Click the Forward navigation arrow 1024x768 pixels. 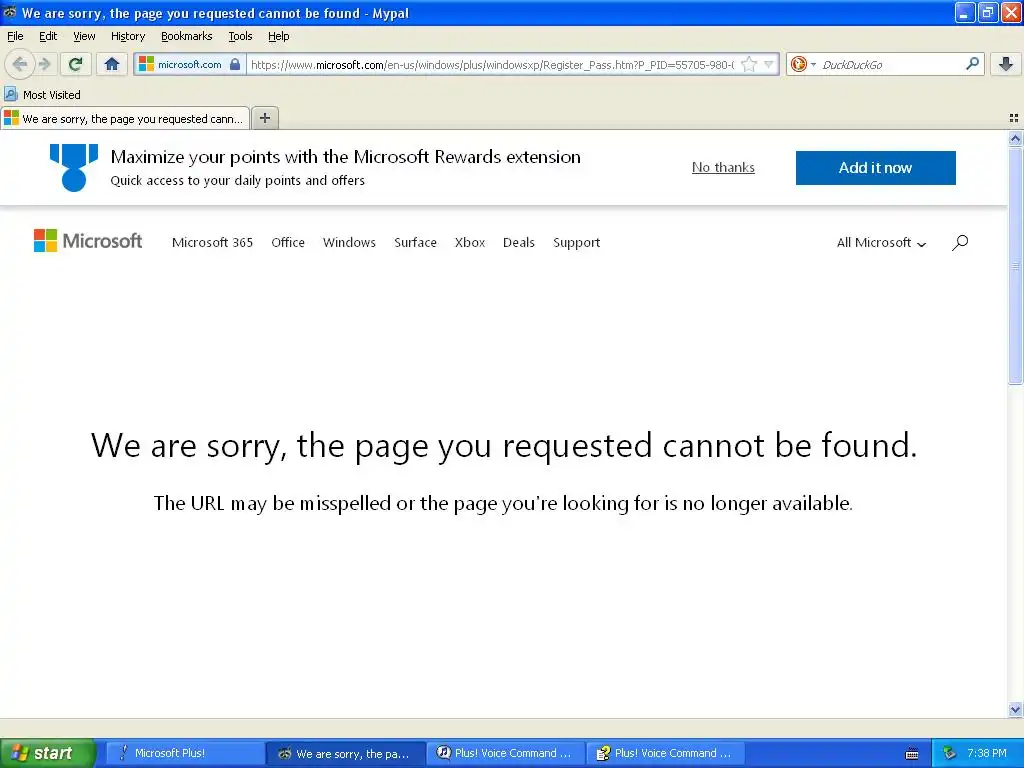pyautogui.click(x=44, y=64)
